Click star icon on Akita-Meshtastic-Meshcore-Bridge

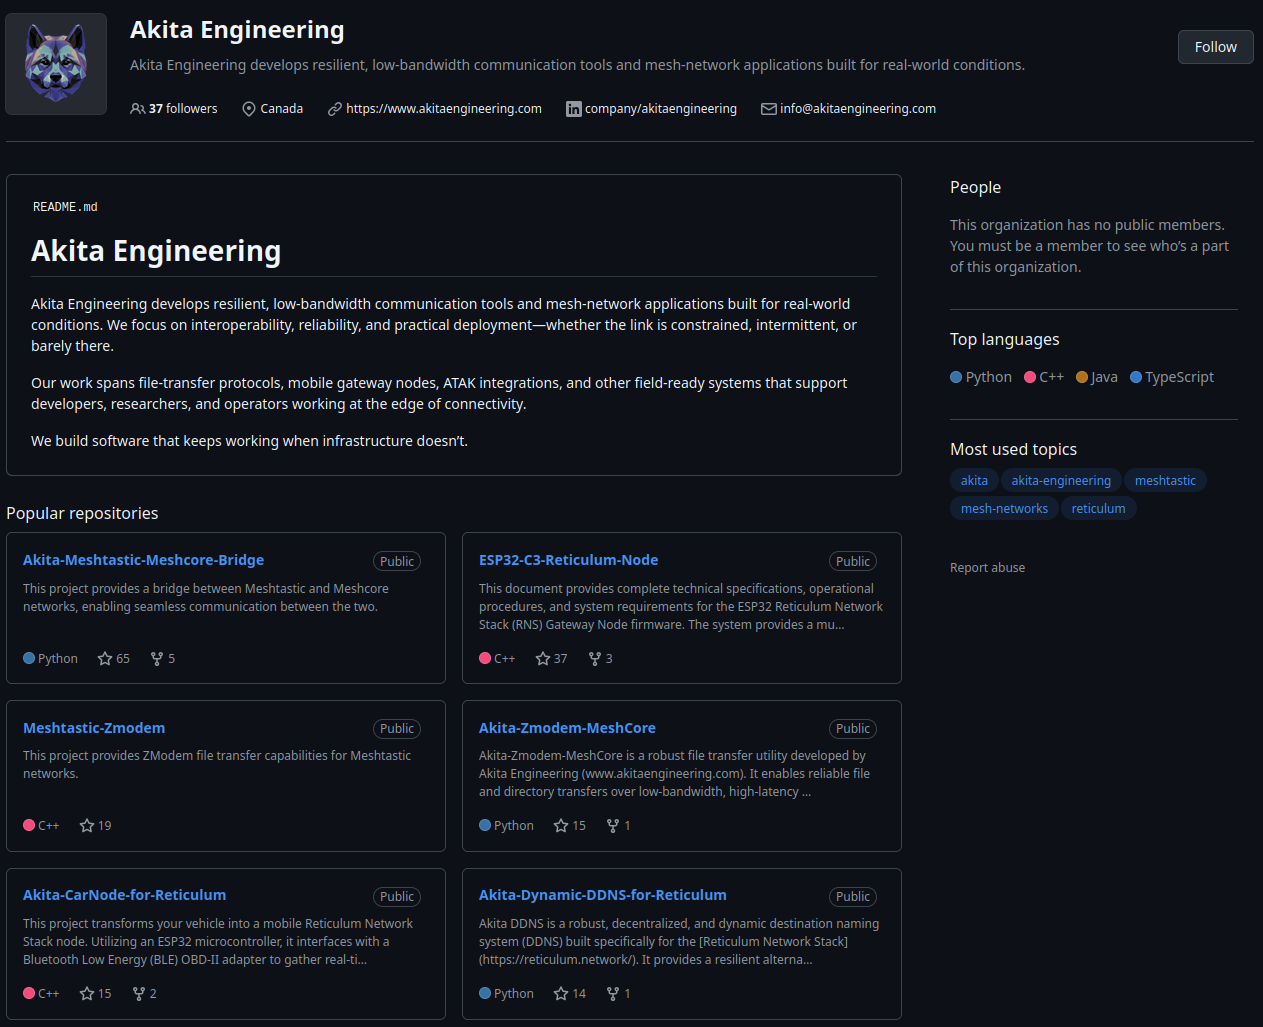[105, 659]
